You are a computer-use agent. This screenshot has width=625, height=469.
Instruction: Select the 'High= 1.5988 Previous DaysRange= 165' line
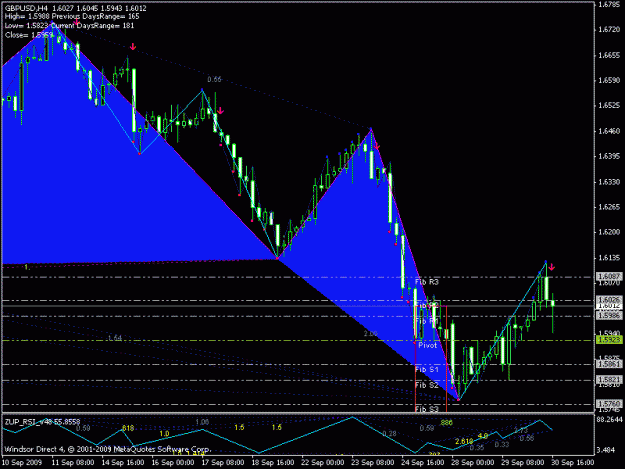[72, 17]
